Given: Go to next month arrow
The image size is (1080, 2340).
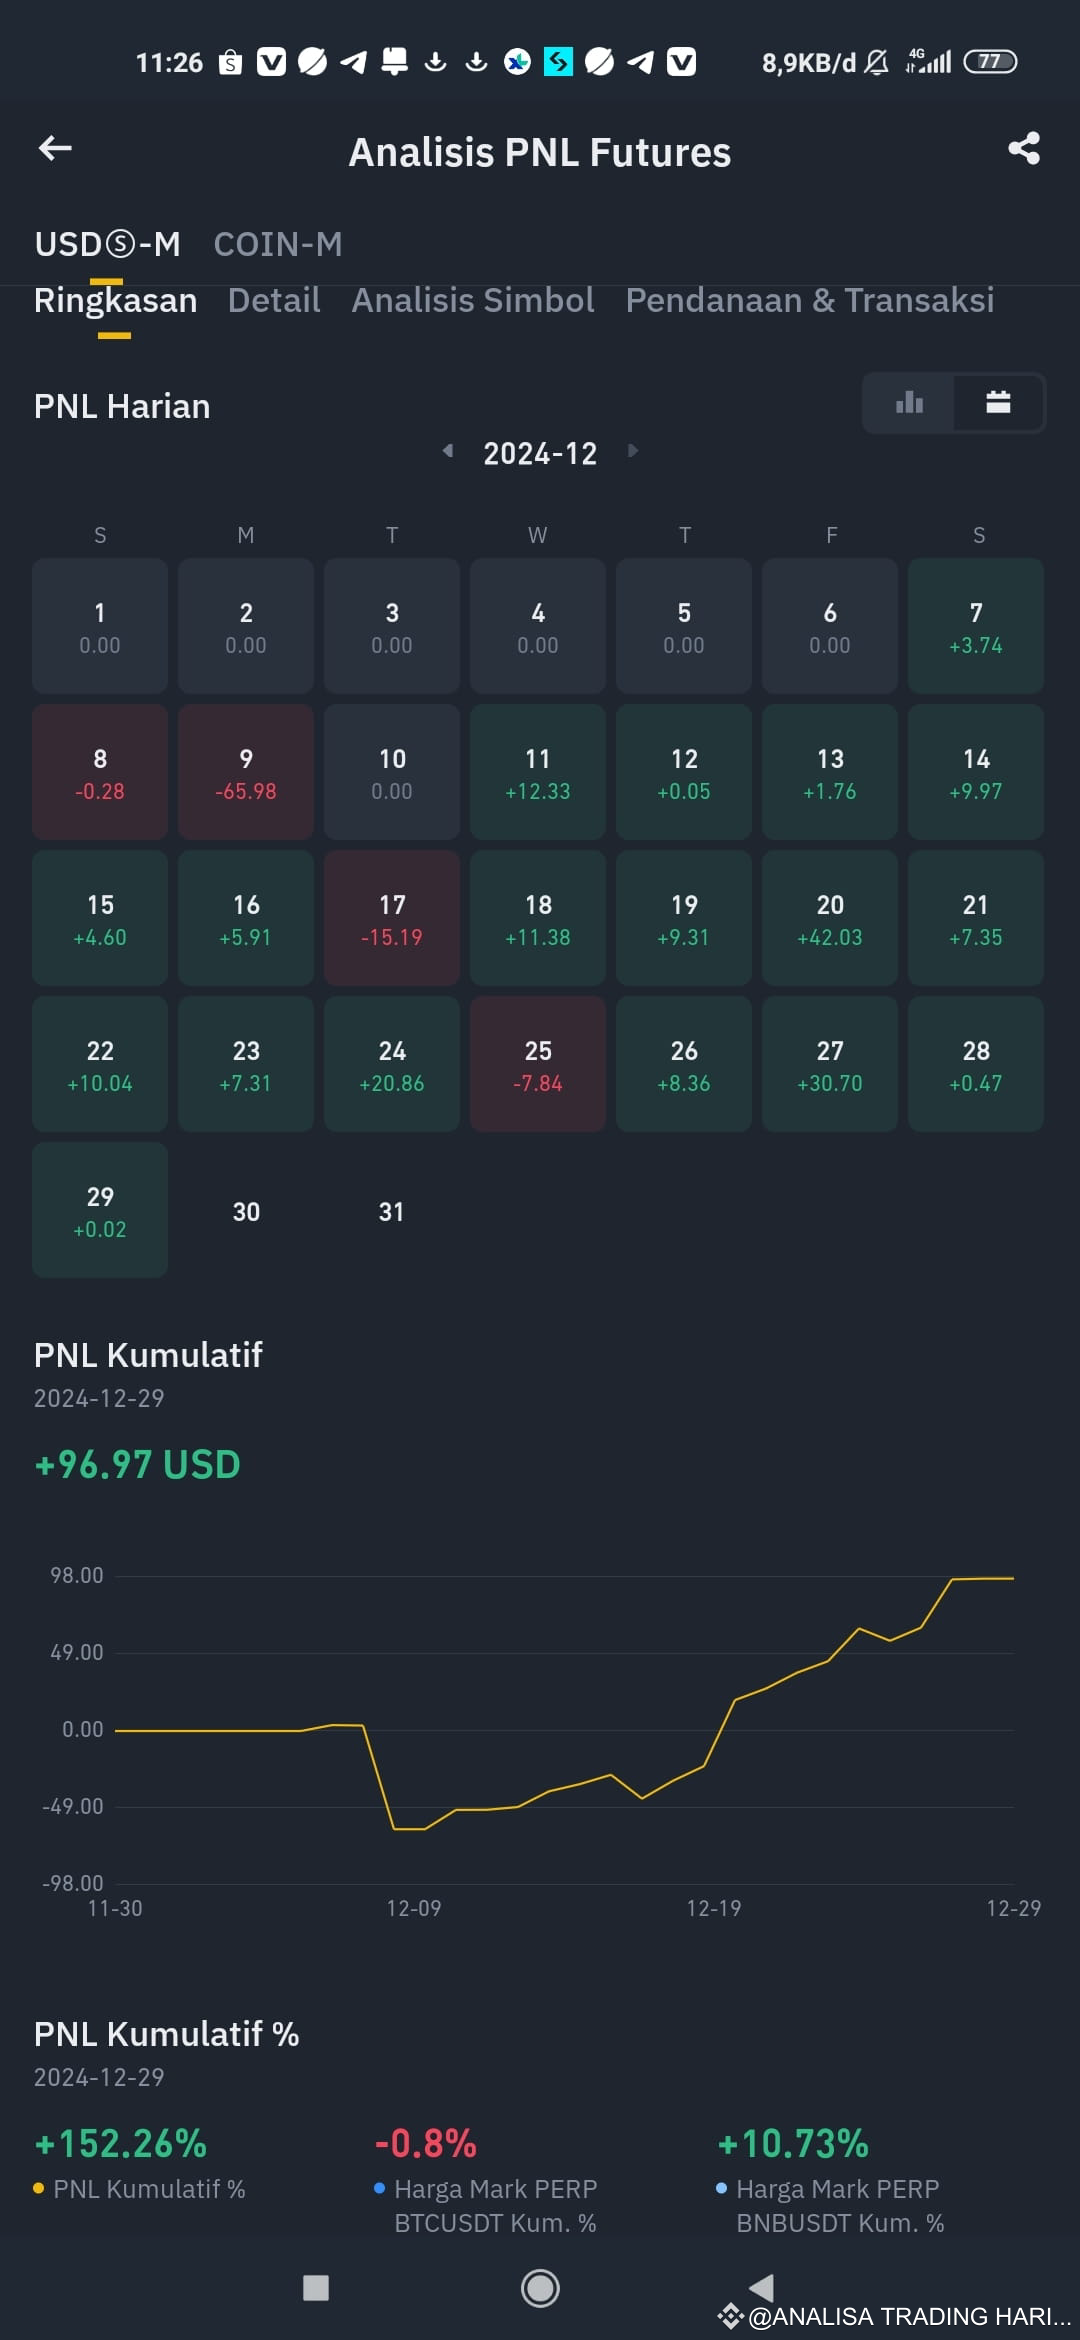Looking at the screenshot, I should tap(632, 451).
